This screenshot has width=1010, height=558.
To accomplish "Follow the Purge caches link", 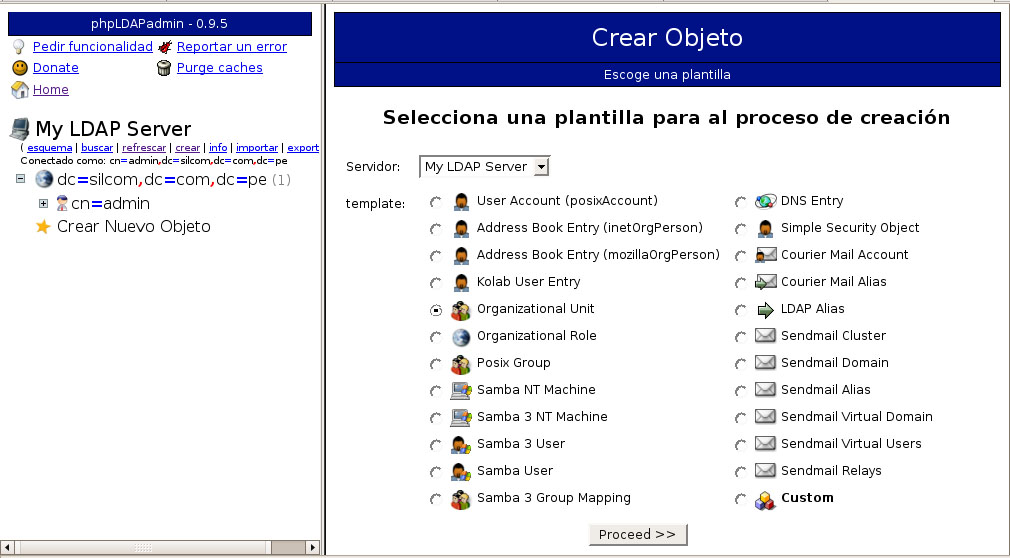I will pyautogui.click(x=219, y=68).
